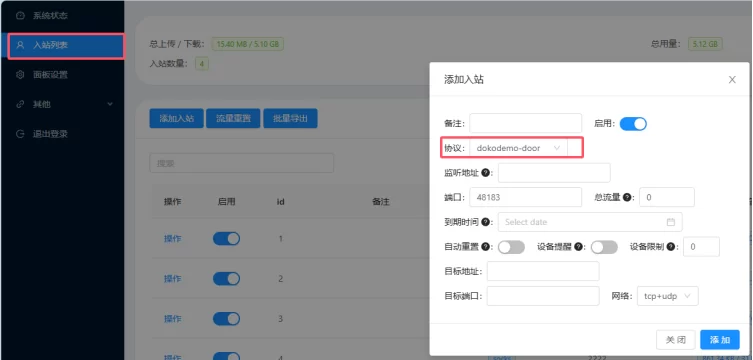Open the 协议 dokodemo-door dropdown
The width and height of the screenshot is (753, 360).
[519, 148]
